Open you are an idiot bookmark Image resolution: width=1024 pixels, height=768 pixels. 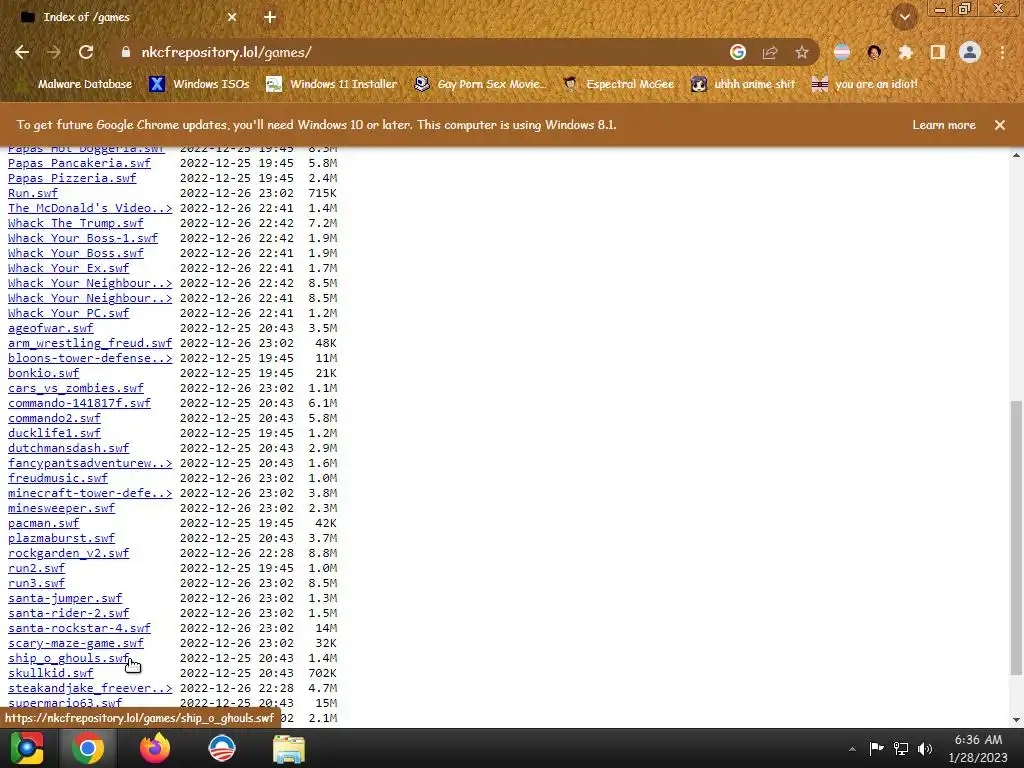point(864,84)
